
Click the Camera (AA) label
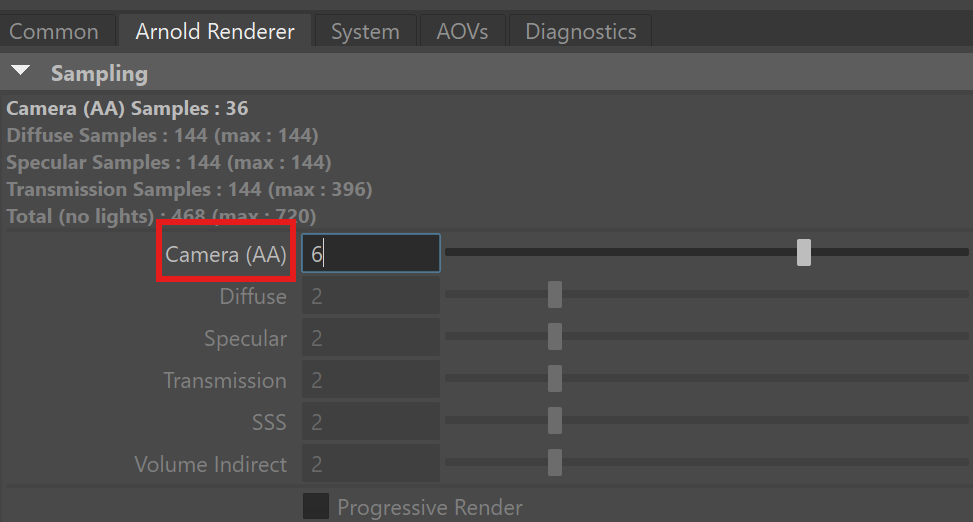(x=226, y=255)
